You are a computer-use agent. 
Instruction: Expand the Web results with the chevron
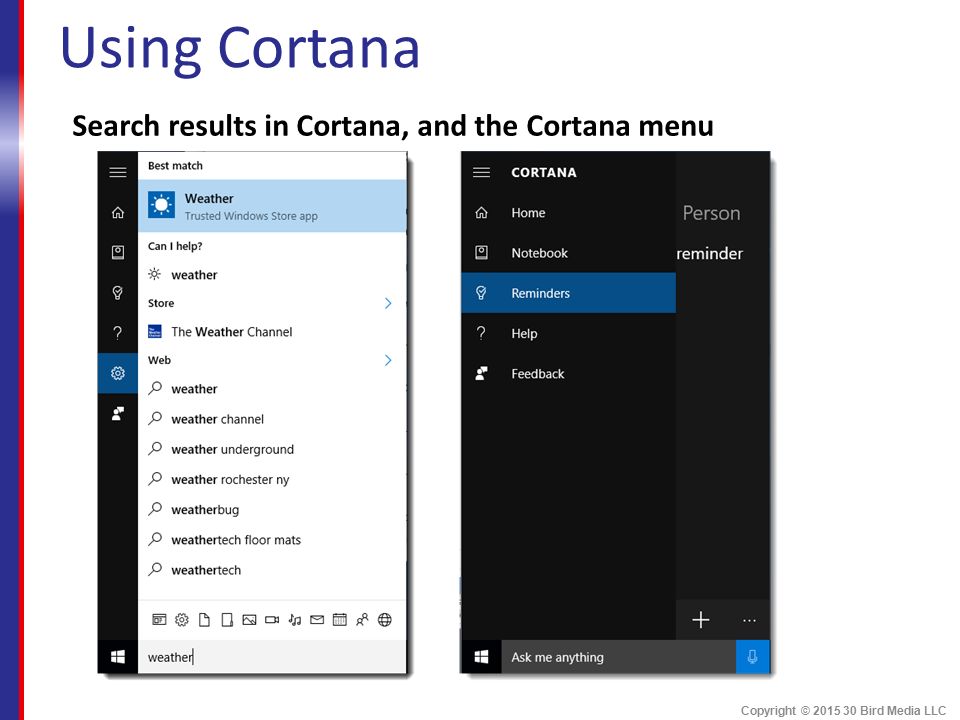[x=388, y=360]
